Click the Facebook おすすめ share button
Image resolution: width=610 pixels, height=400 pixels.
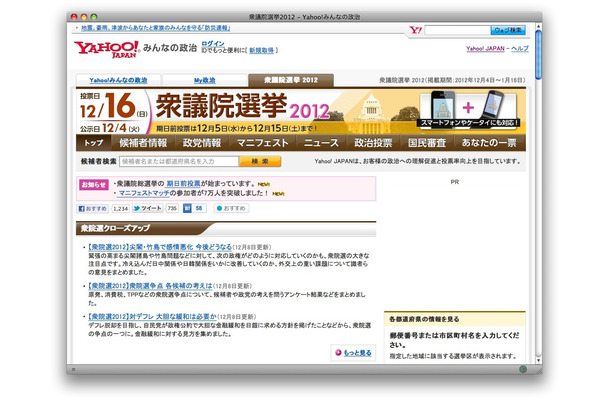coord(93,209)
